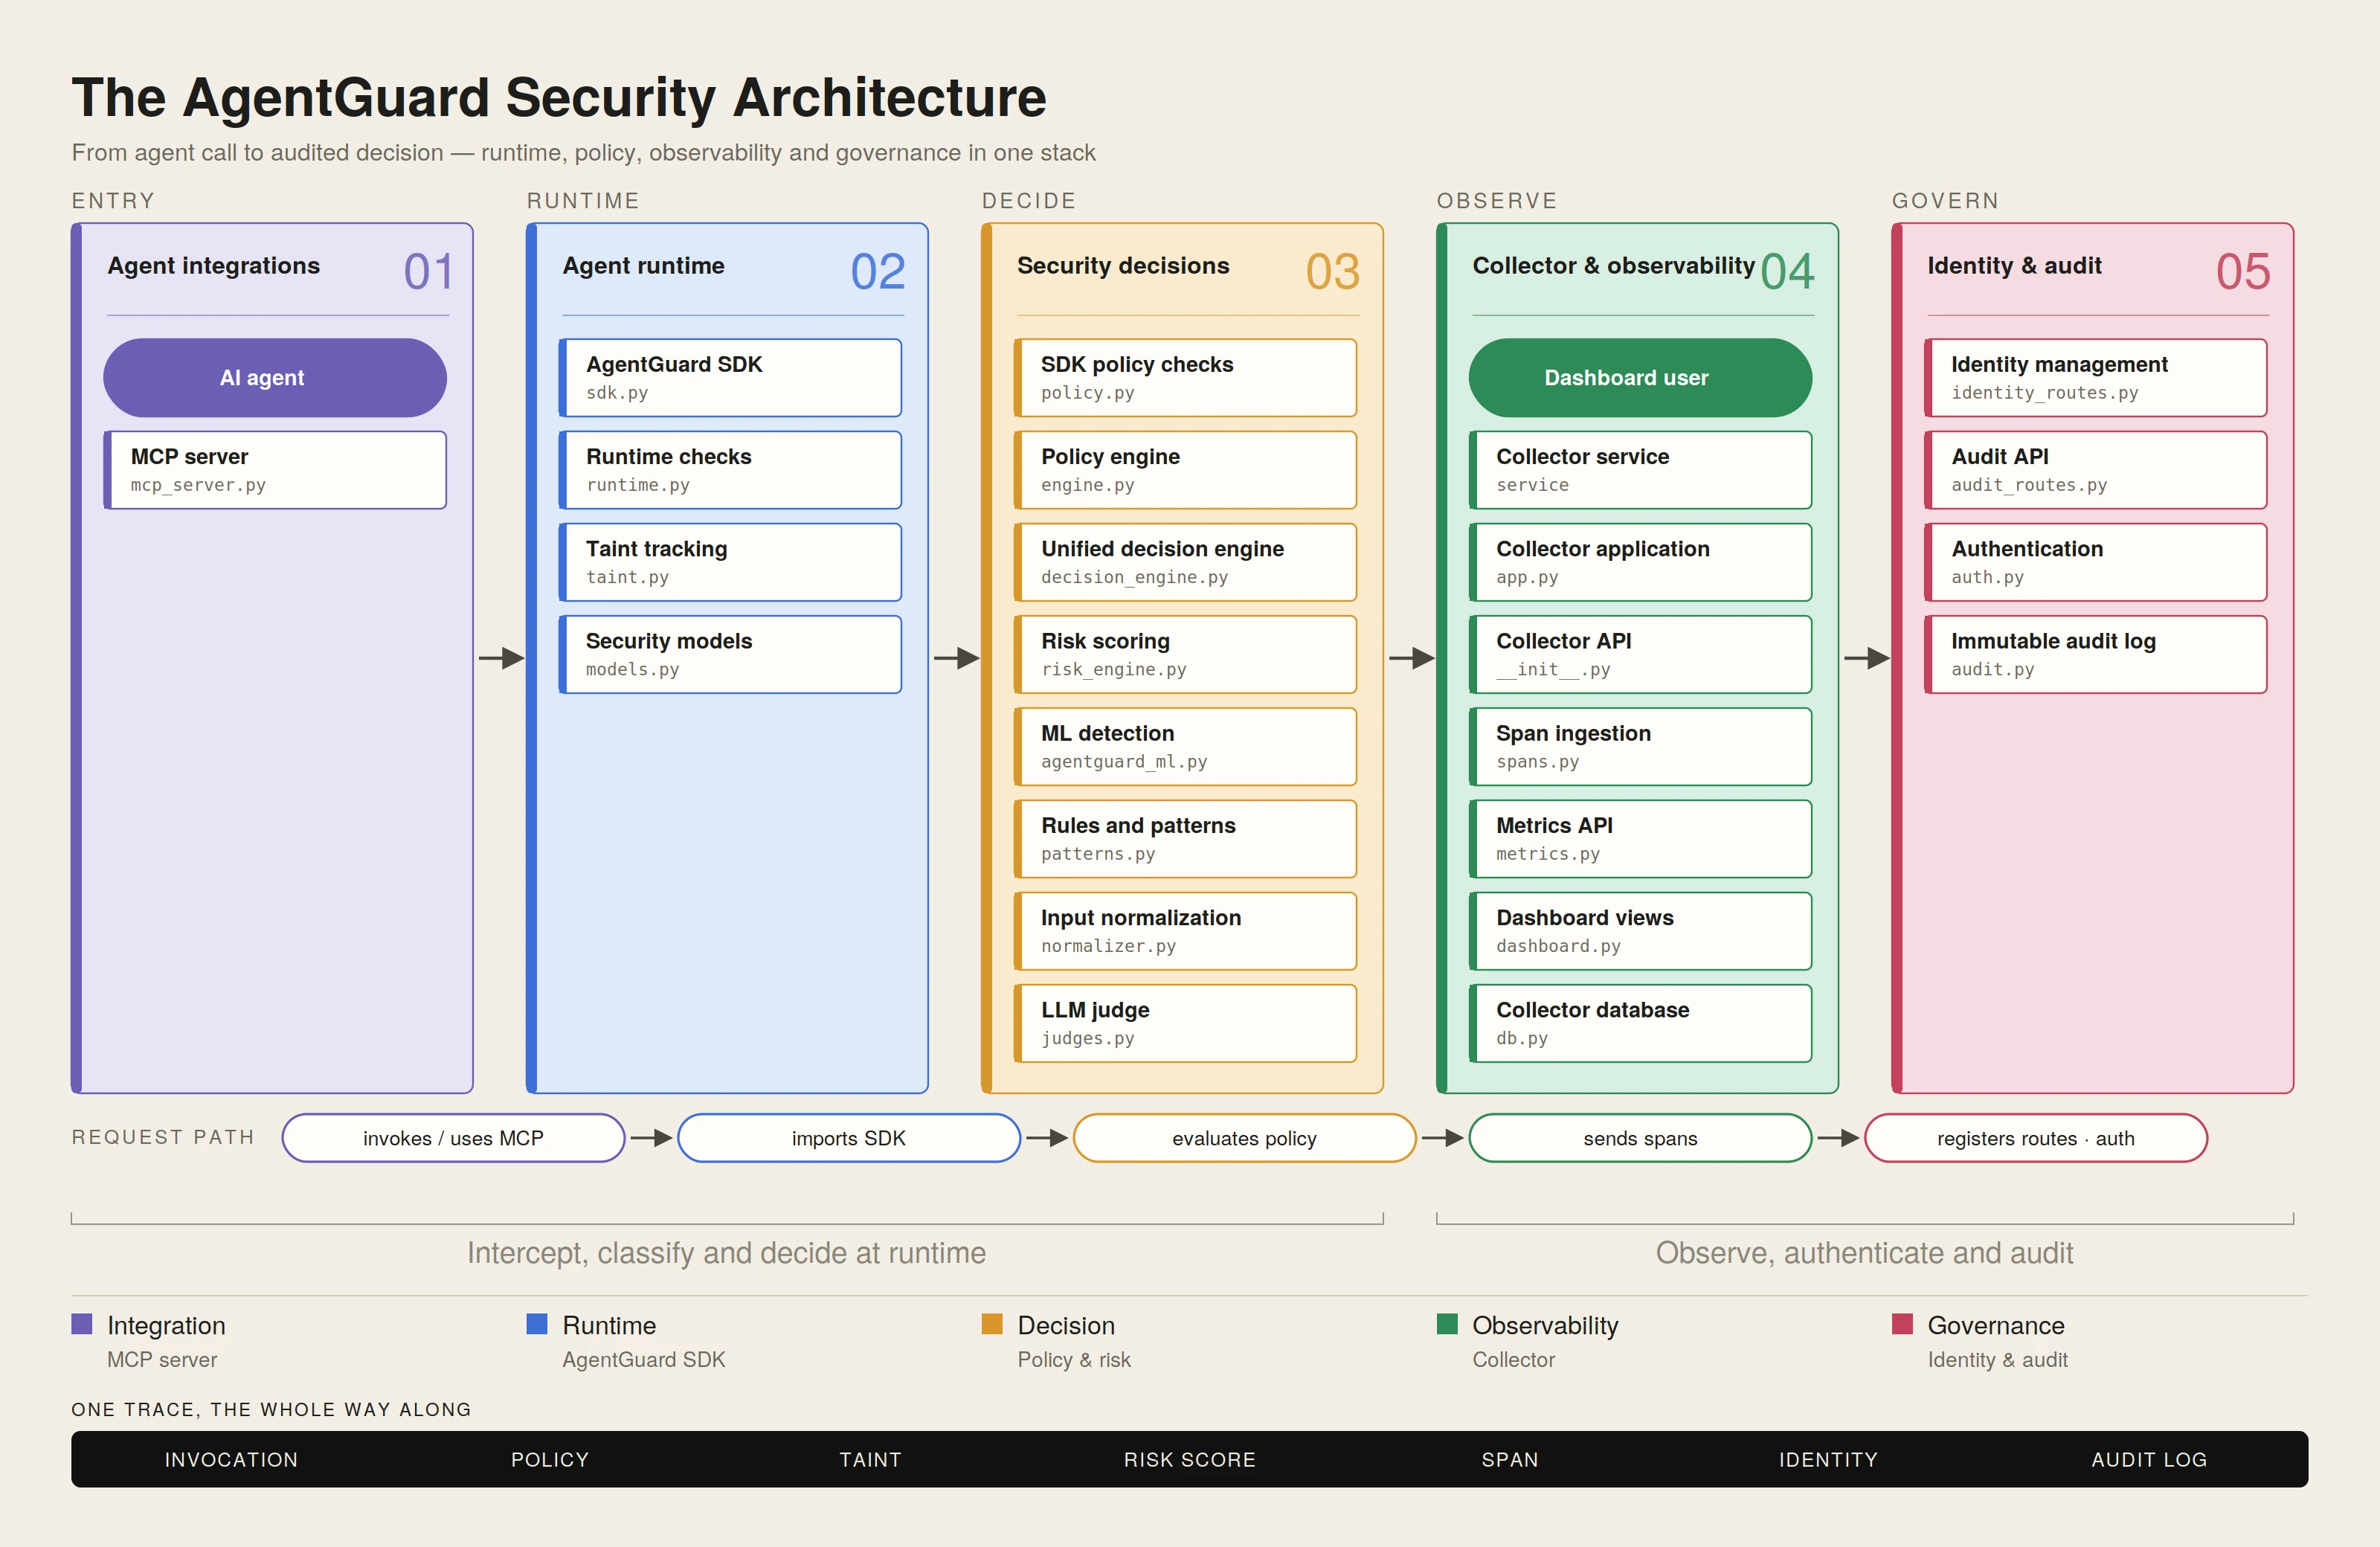Click the orange Decision legend swatch
Viewport: 2380px width, 1547px height.
(x=992, y=1324)
